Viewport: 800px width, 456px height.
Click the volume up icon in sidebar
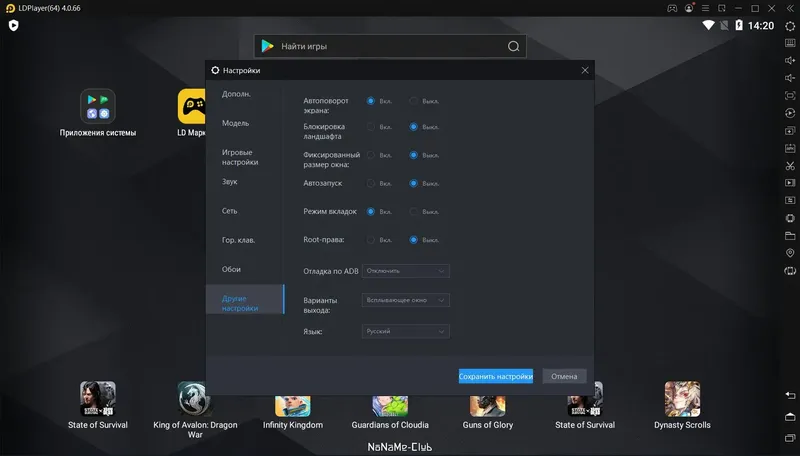(x=790, y=61)
